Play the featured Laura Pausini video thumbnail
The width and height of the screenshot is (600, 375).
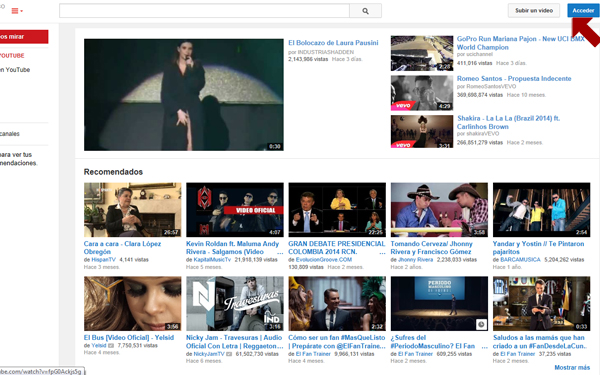(184, 95)
